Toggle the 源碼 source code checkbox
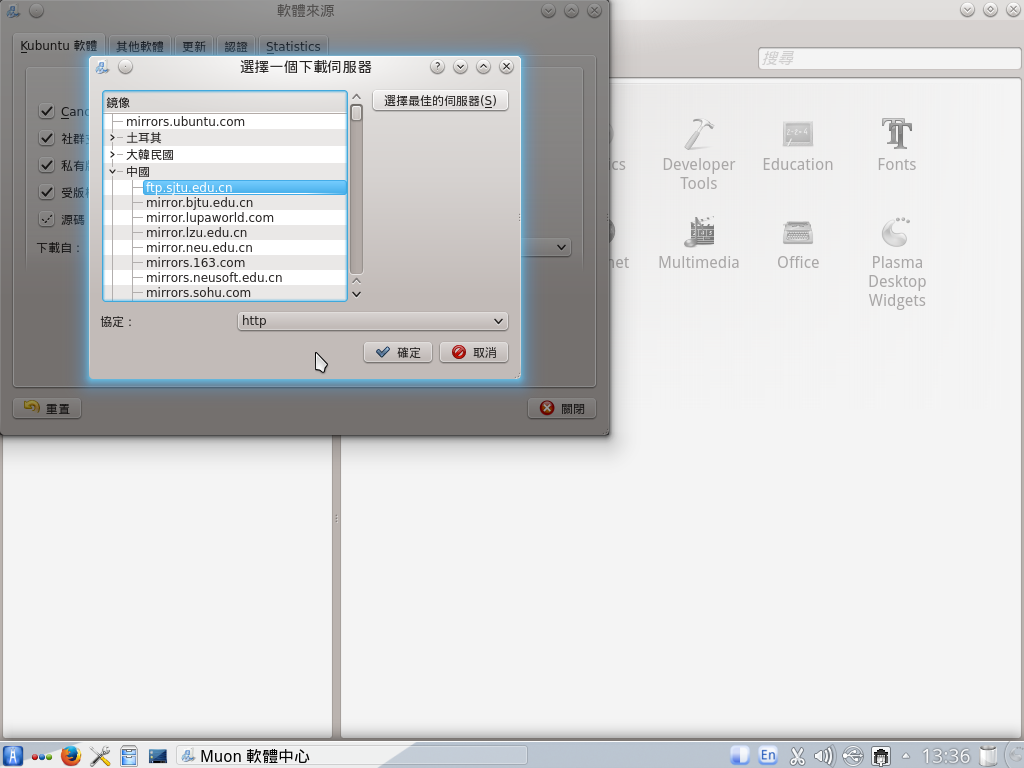This screenshot has width=1024, height=768. click(46, 219)
